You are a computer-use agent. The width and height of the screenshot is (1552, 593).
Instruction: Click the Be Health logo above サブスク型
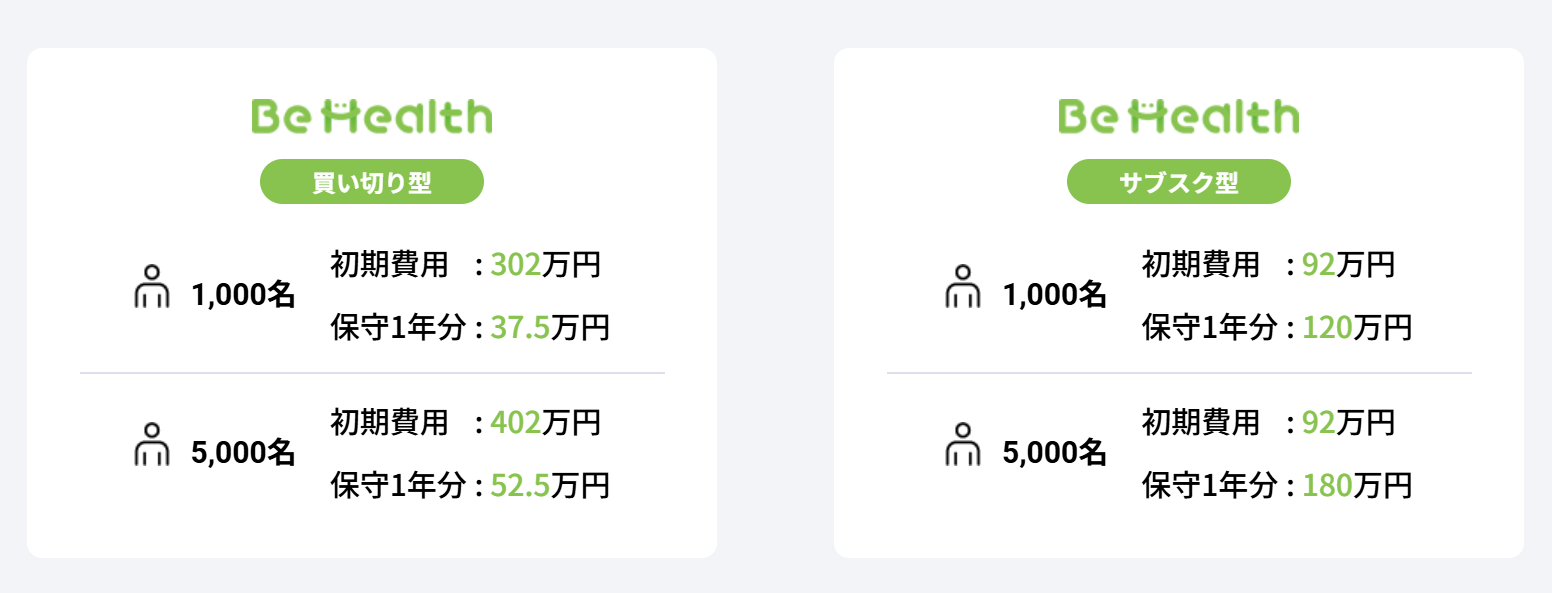1178,116
